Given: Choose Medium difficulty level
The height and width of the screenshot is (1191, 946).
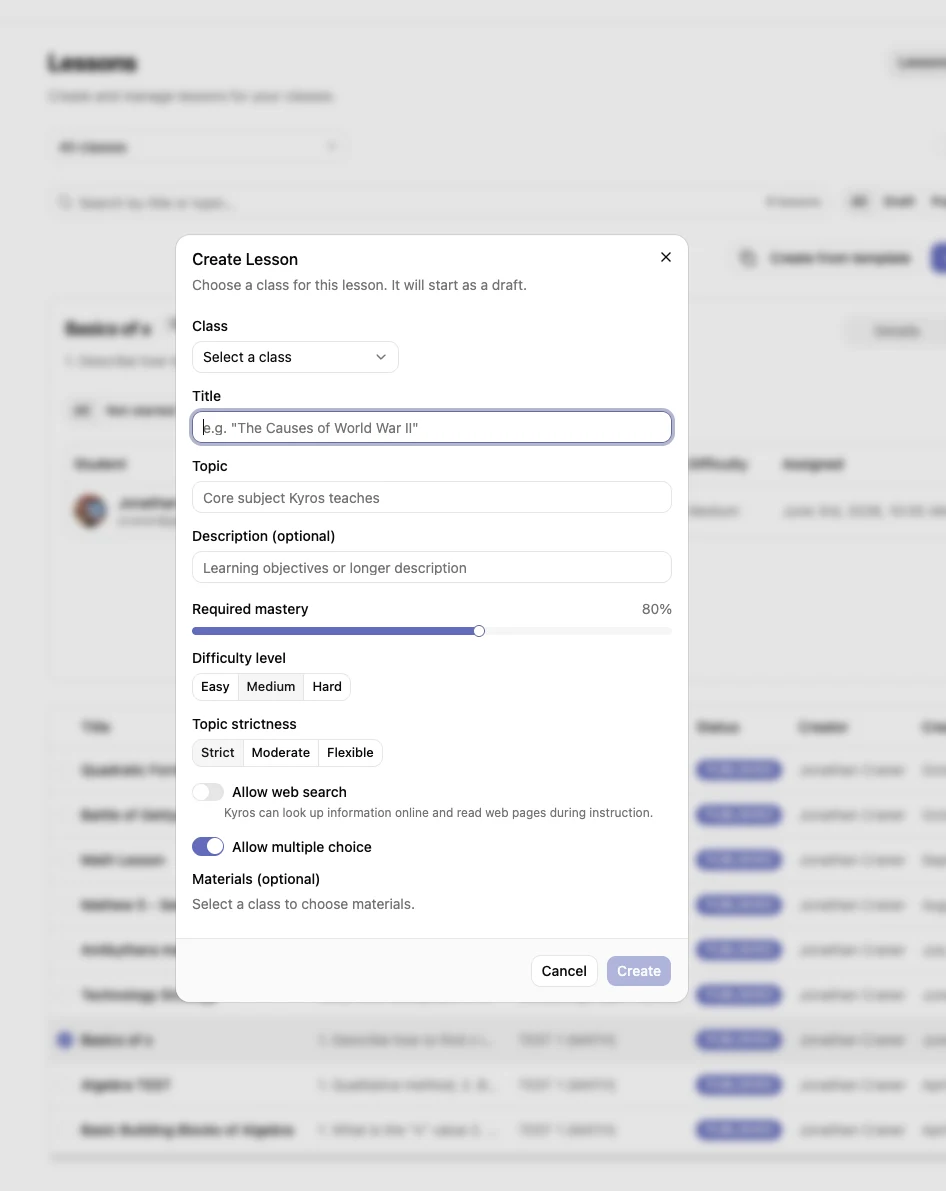Looking at the screenshot, I should pyautogui.click(x=271, y=687).
